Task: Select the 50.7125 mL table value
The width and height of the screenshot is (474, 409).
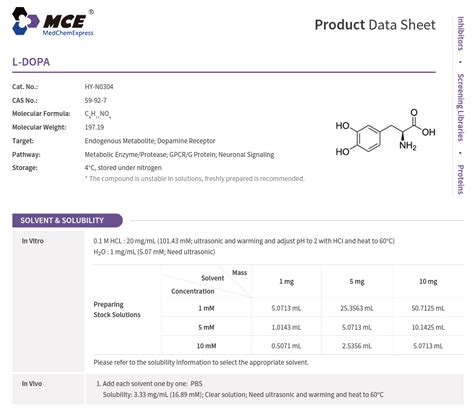Action: [x=428, y=308]
